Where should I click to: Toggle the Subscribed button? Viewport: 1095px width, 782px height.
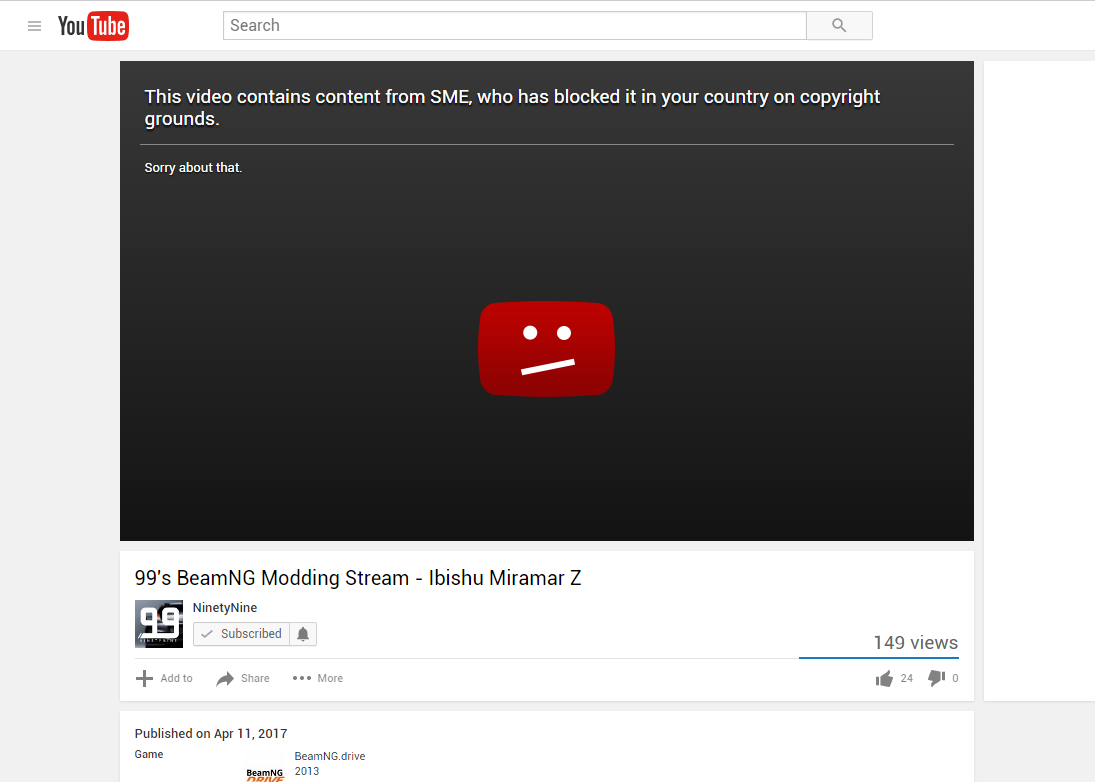pos(242,634)
